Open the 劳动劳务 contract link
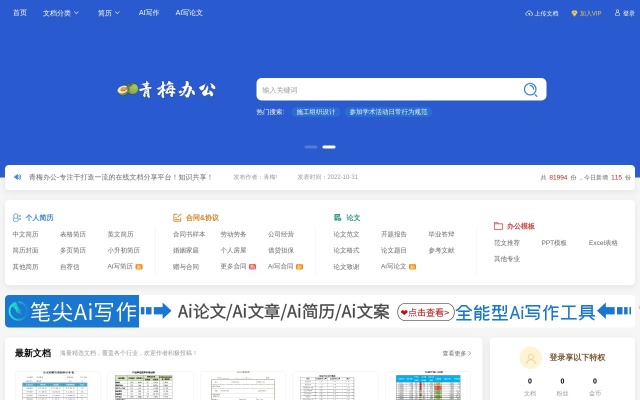The image size is (640, 400). coord(233,234)
